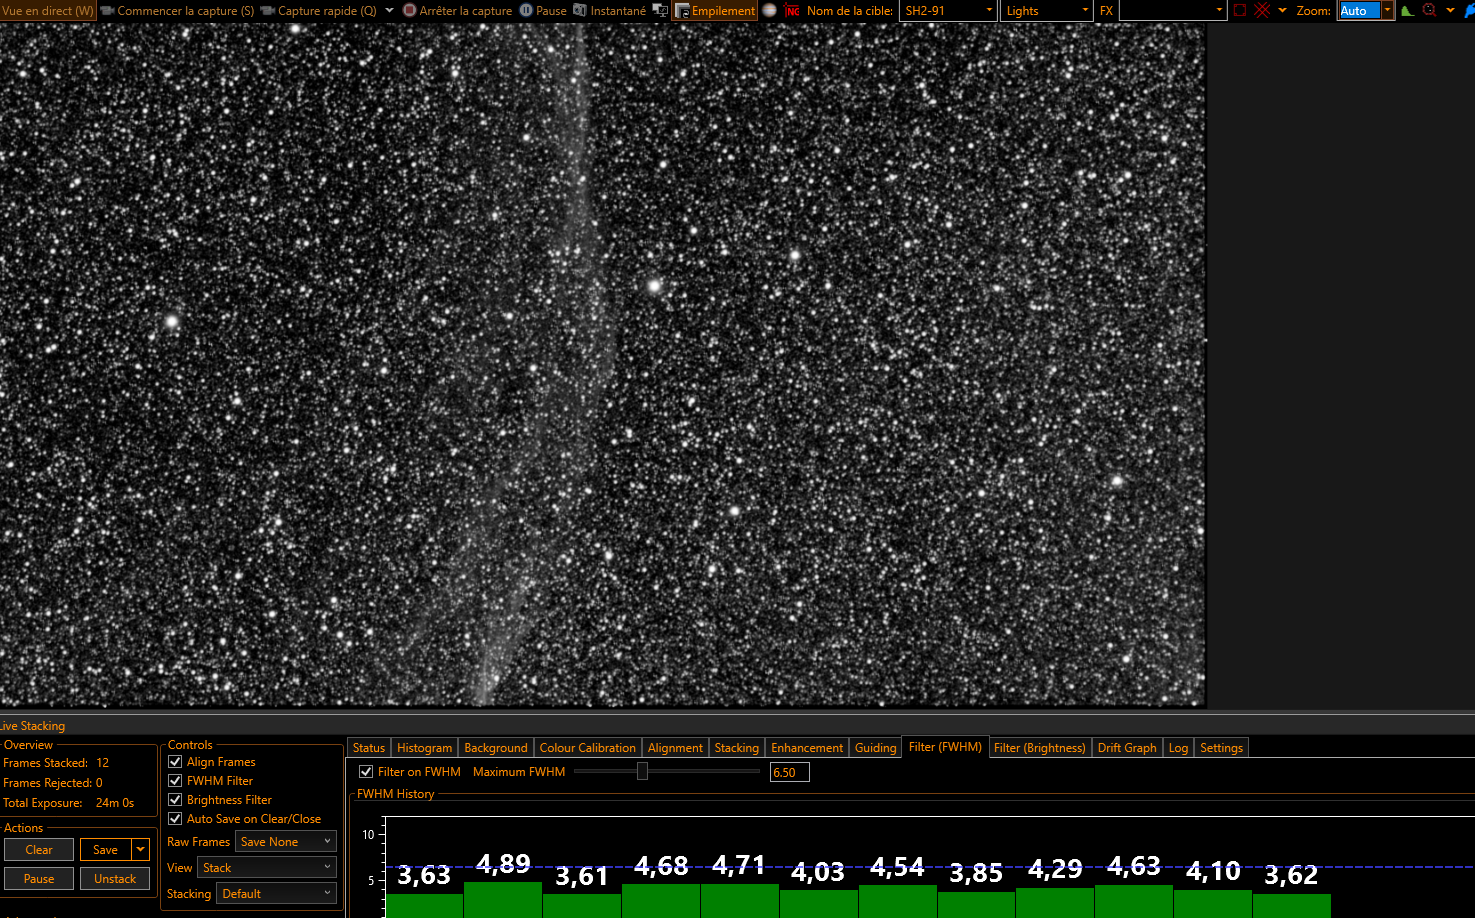
Task: Click the Maximum FWHM slider handle
Action: [642, 771]
